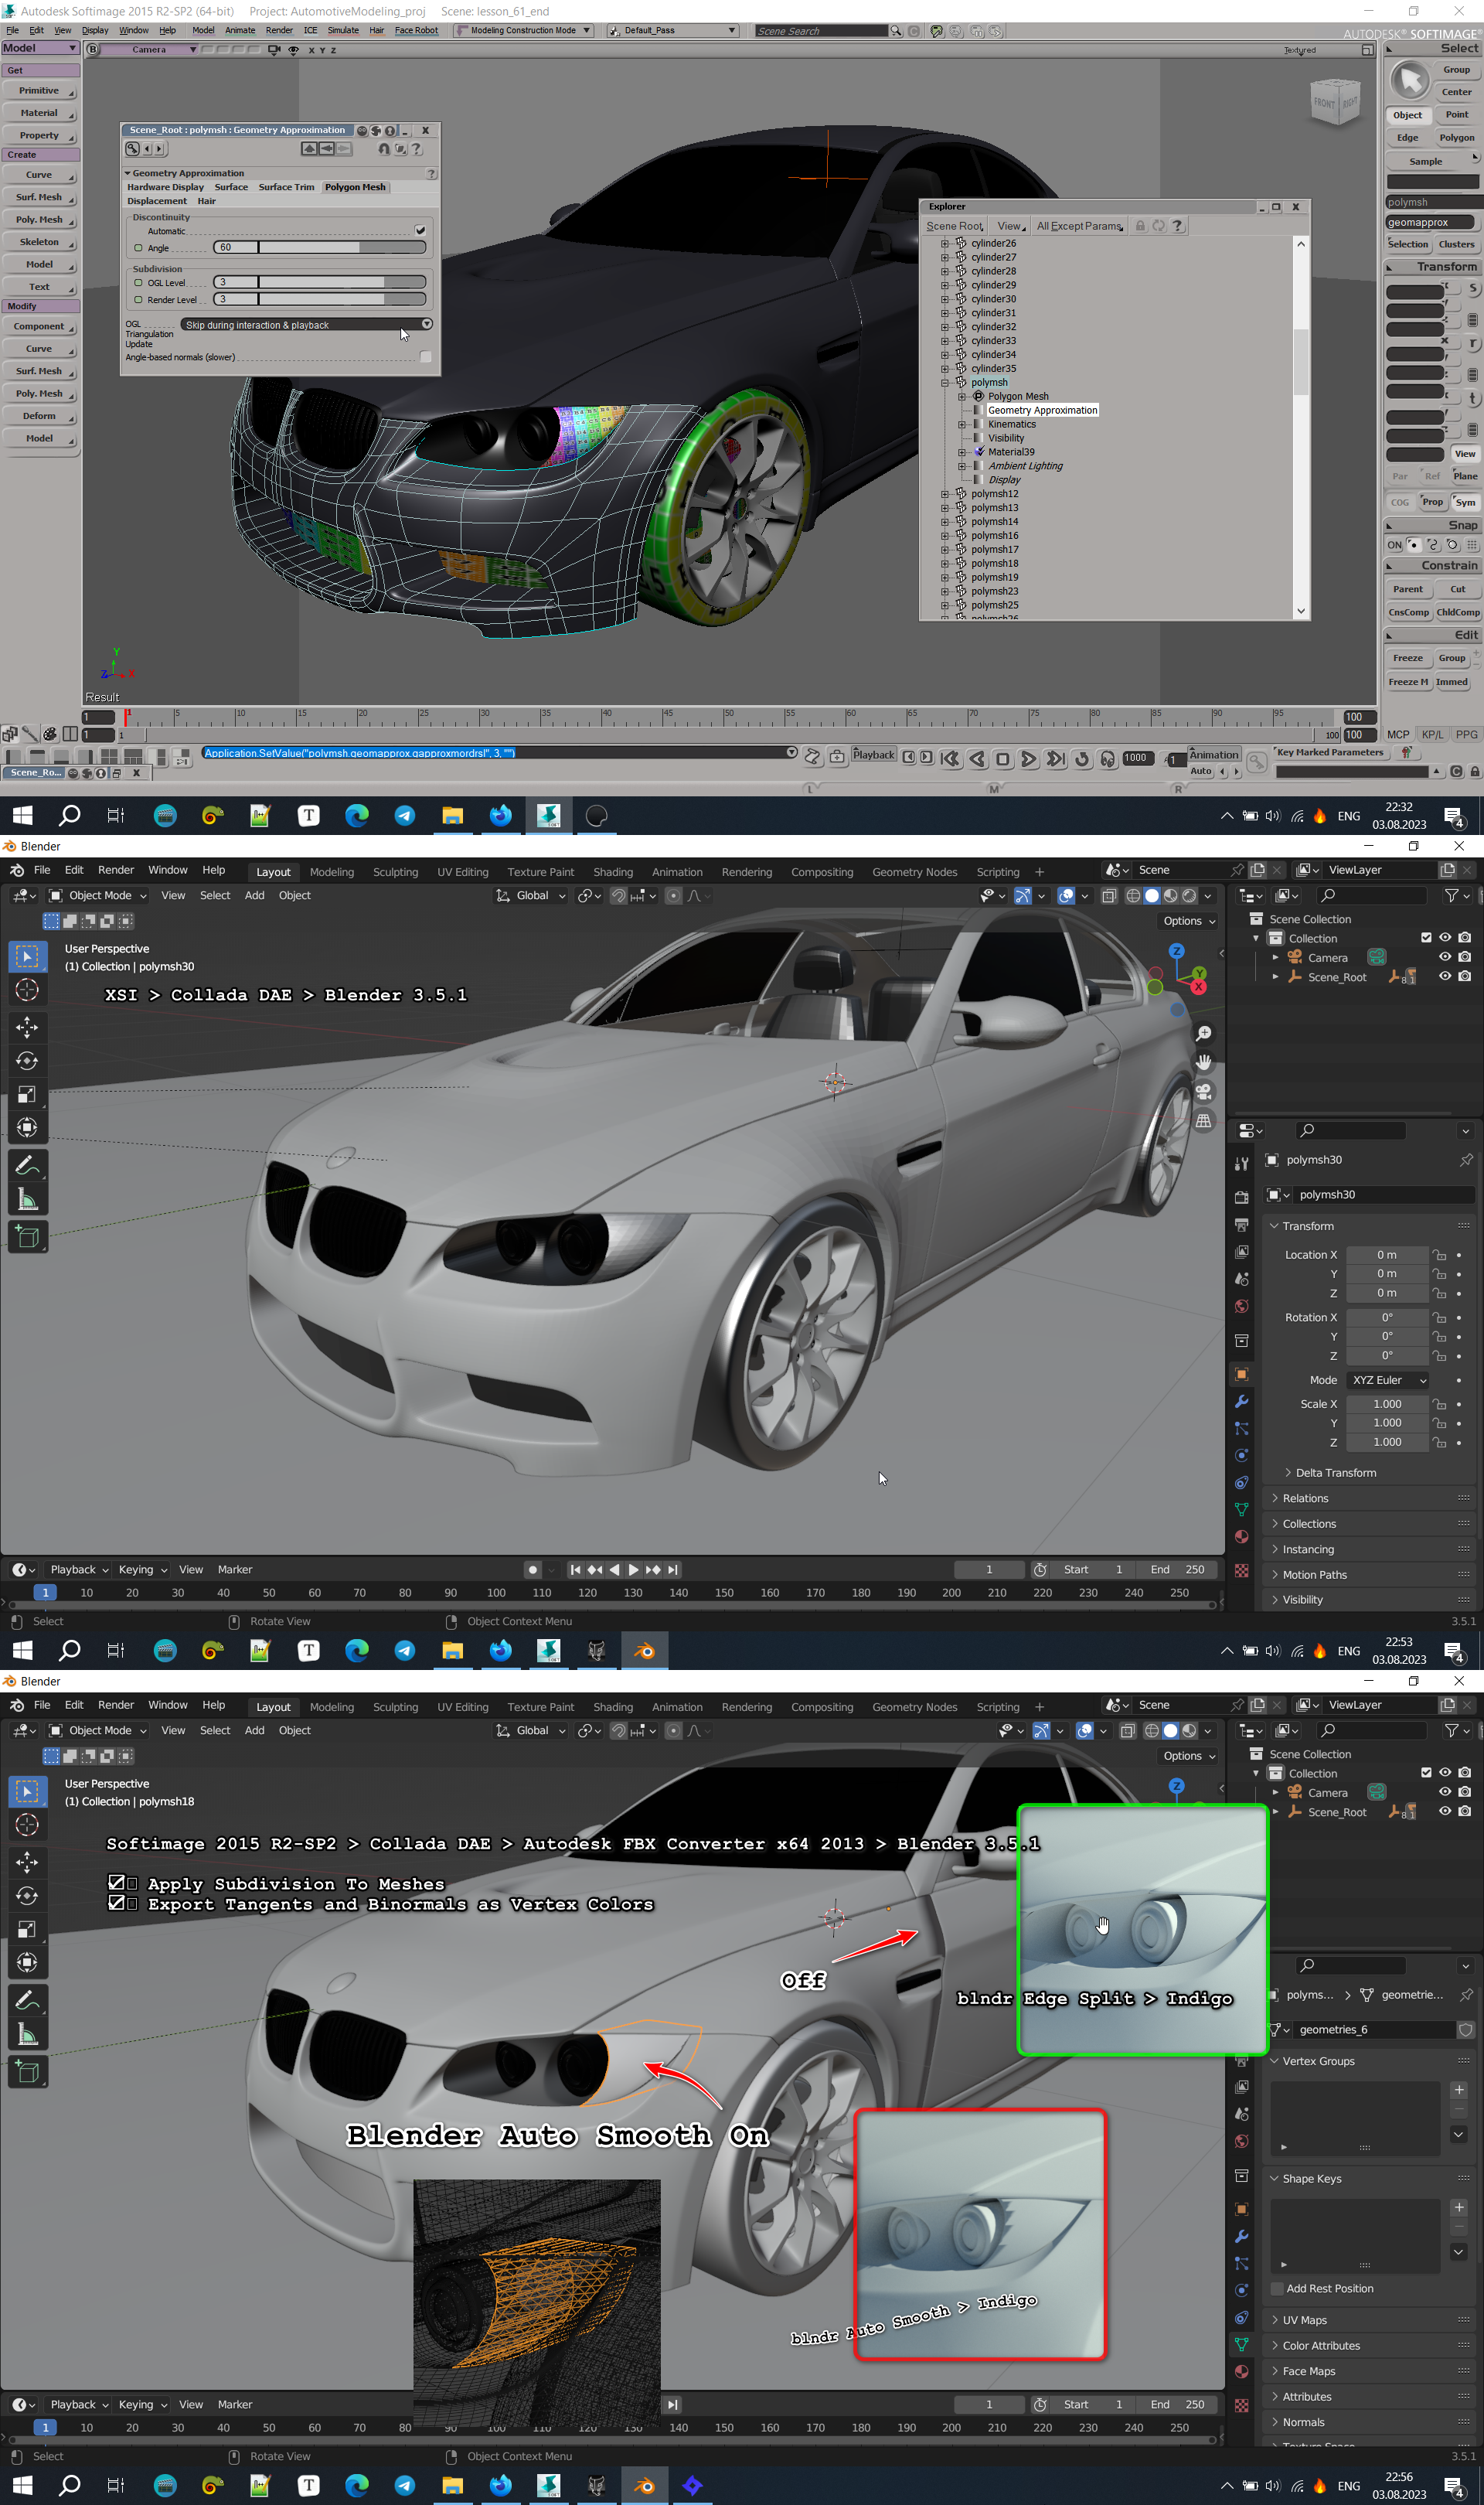
Task: Open Modifier properties wrench tab
Action: click(1241, 1402)
